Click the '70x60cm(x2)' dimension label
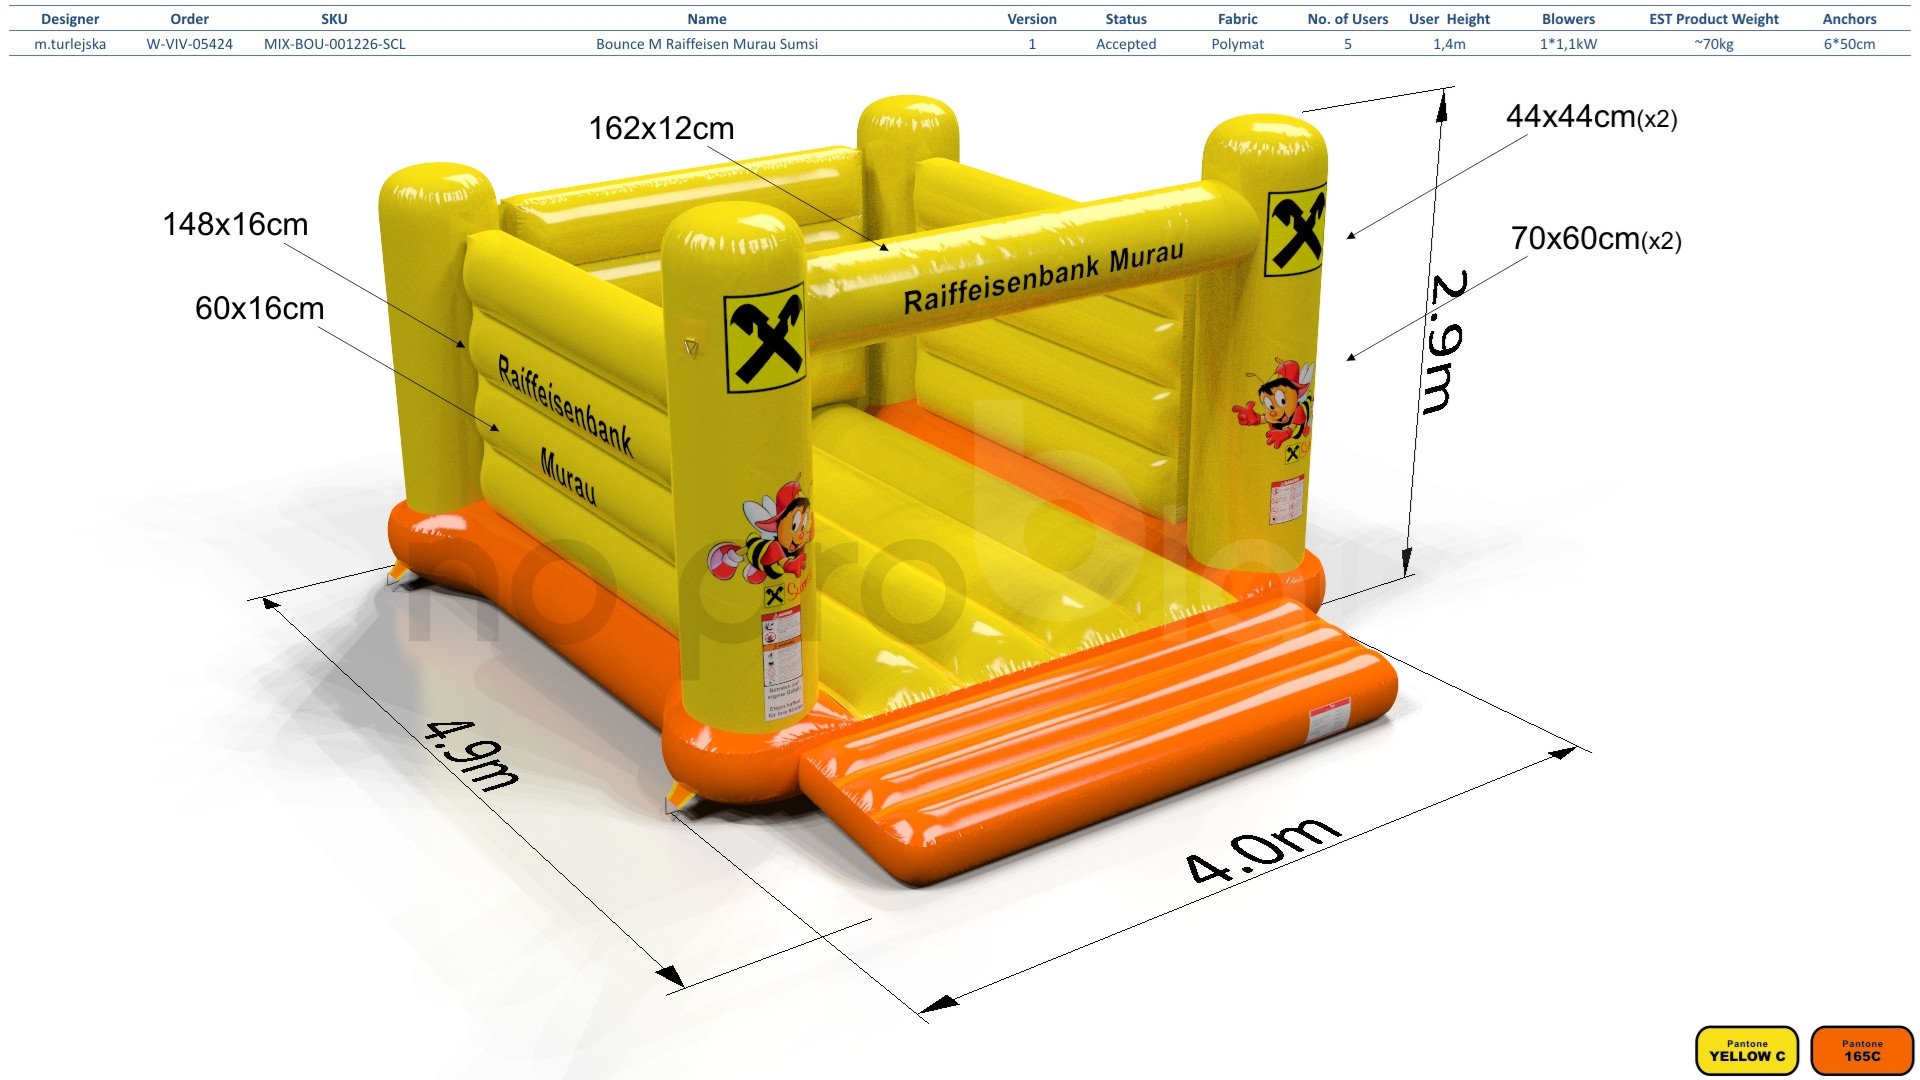The width and height of the screenshot is (1920, 1080). [1596, 239]
